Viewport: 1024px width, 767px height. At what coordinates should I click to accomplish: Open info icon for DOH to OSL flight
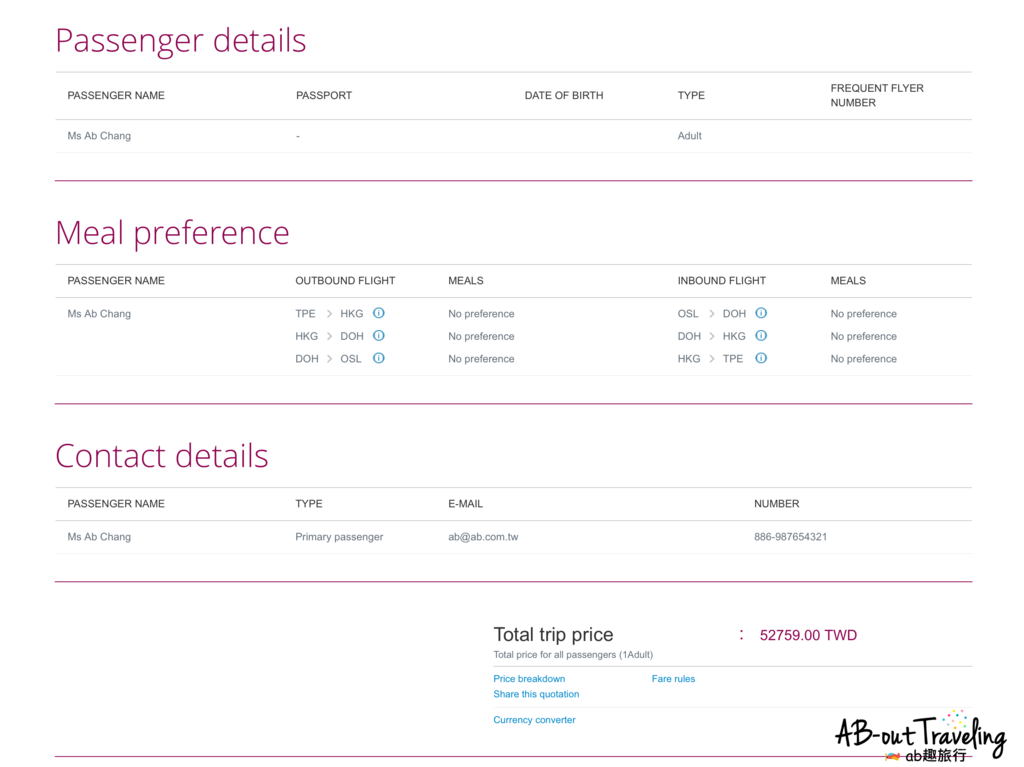(379, 358)
